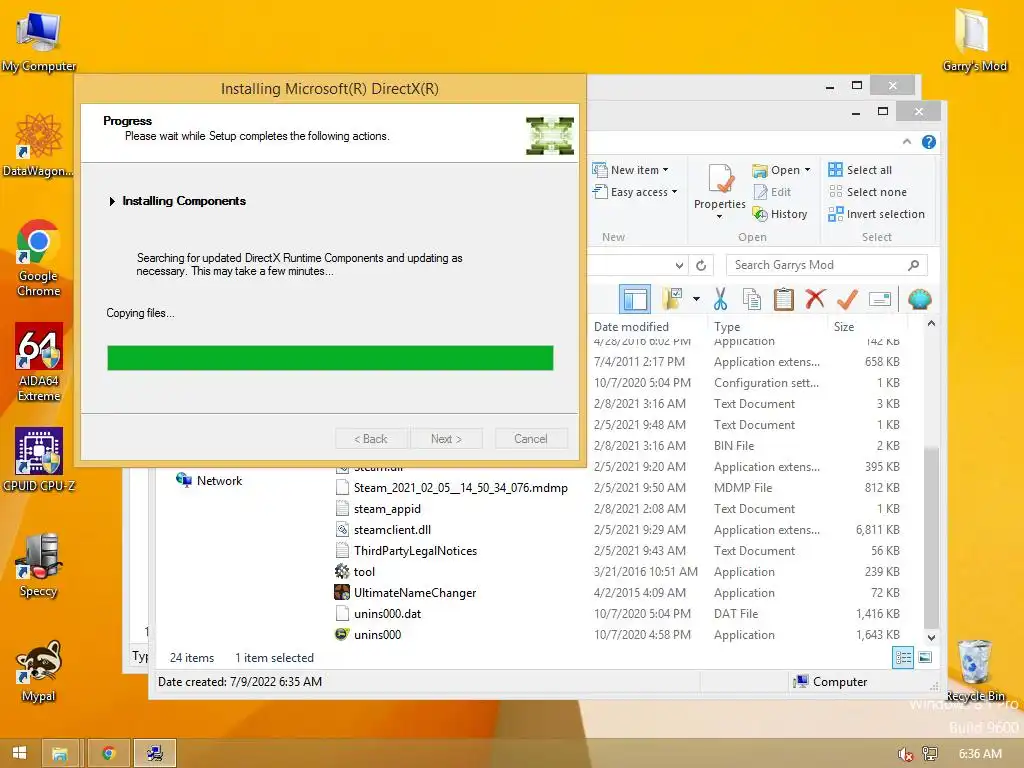Screen dimensions: 1024x768
Task: Select the UltimateNameChanger application
Action: click(x=406, y=592)
